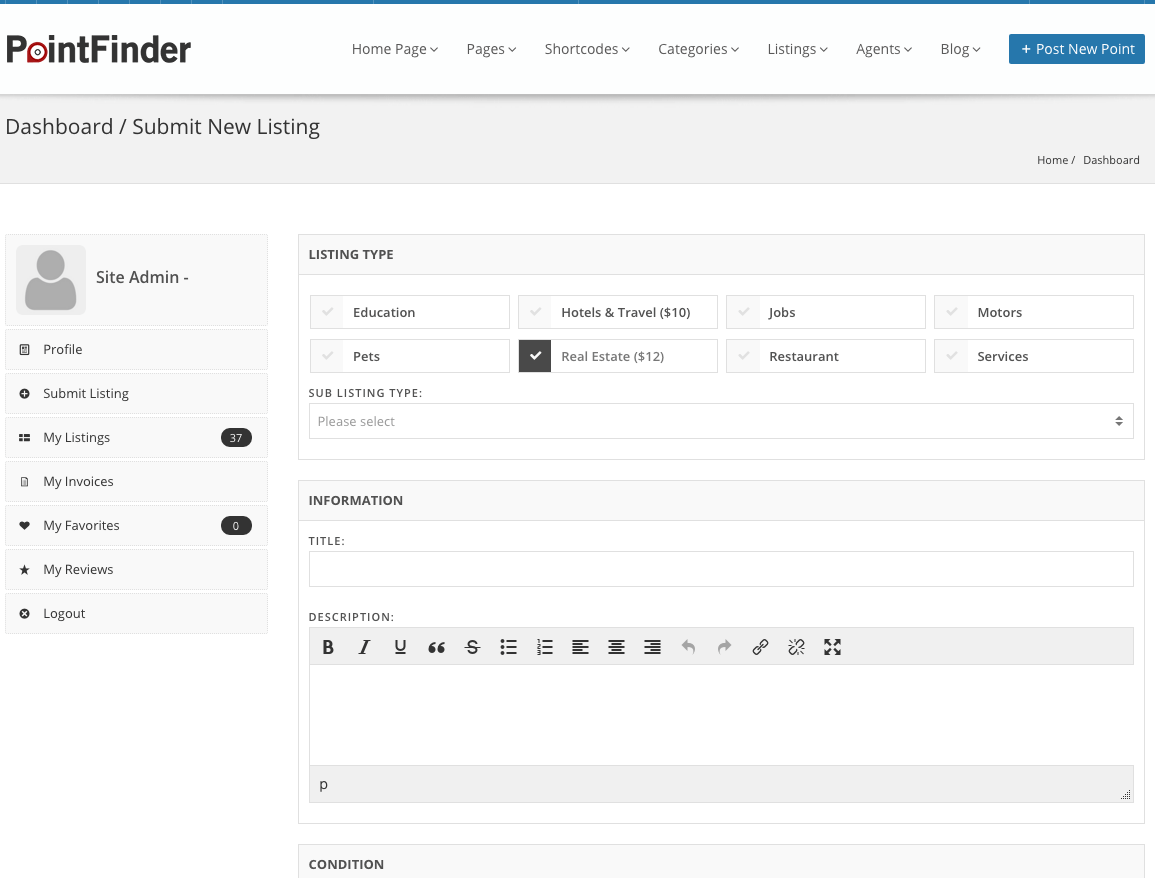
Task: Click the Bold formatting icon
Action: (x=328, y=647)
